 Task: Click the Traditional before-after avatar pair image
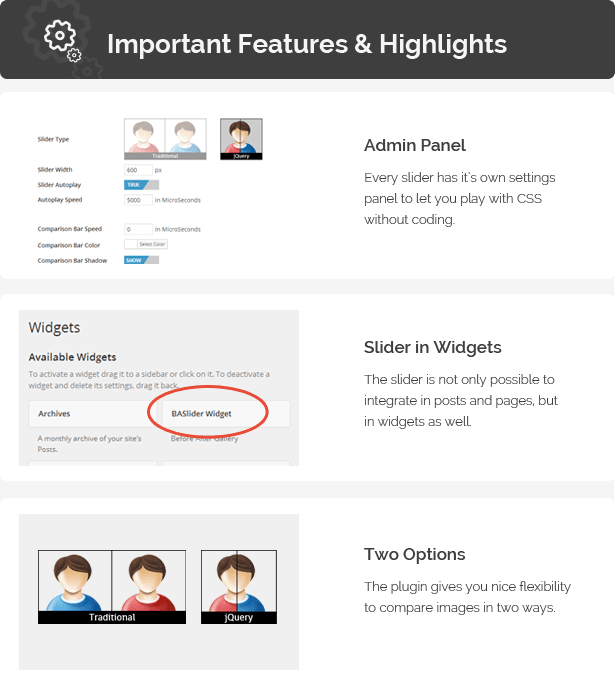(x=111, y=587)
